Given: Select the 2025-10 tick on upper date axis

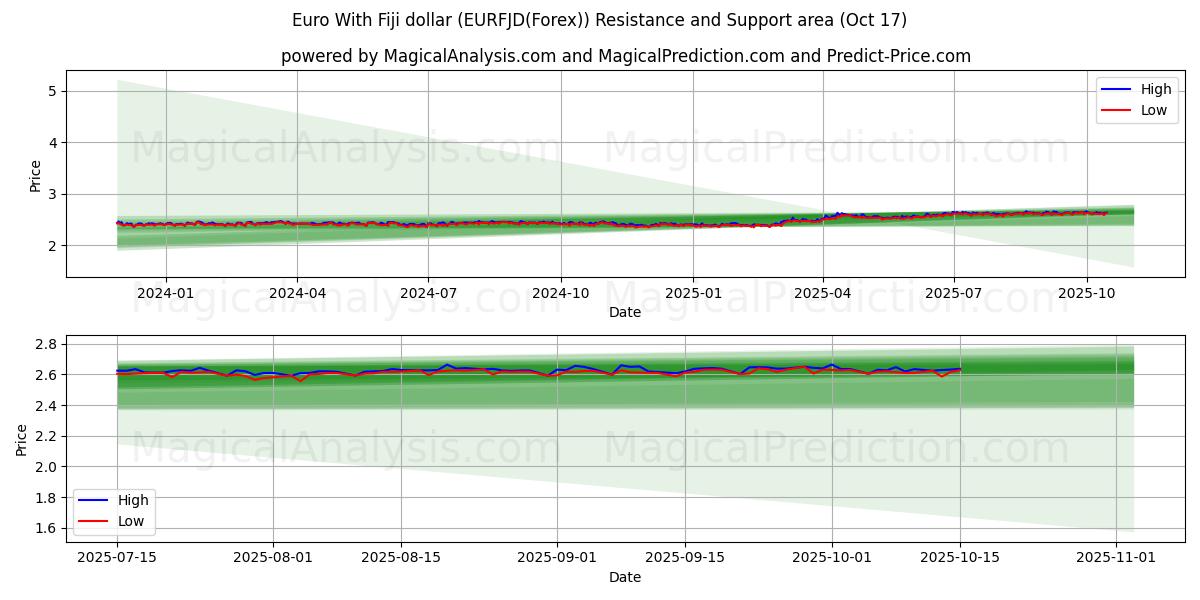Looking at the screenshot, I should coord(1086,293).
